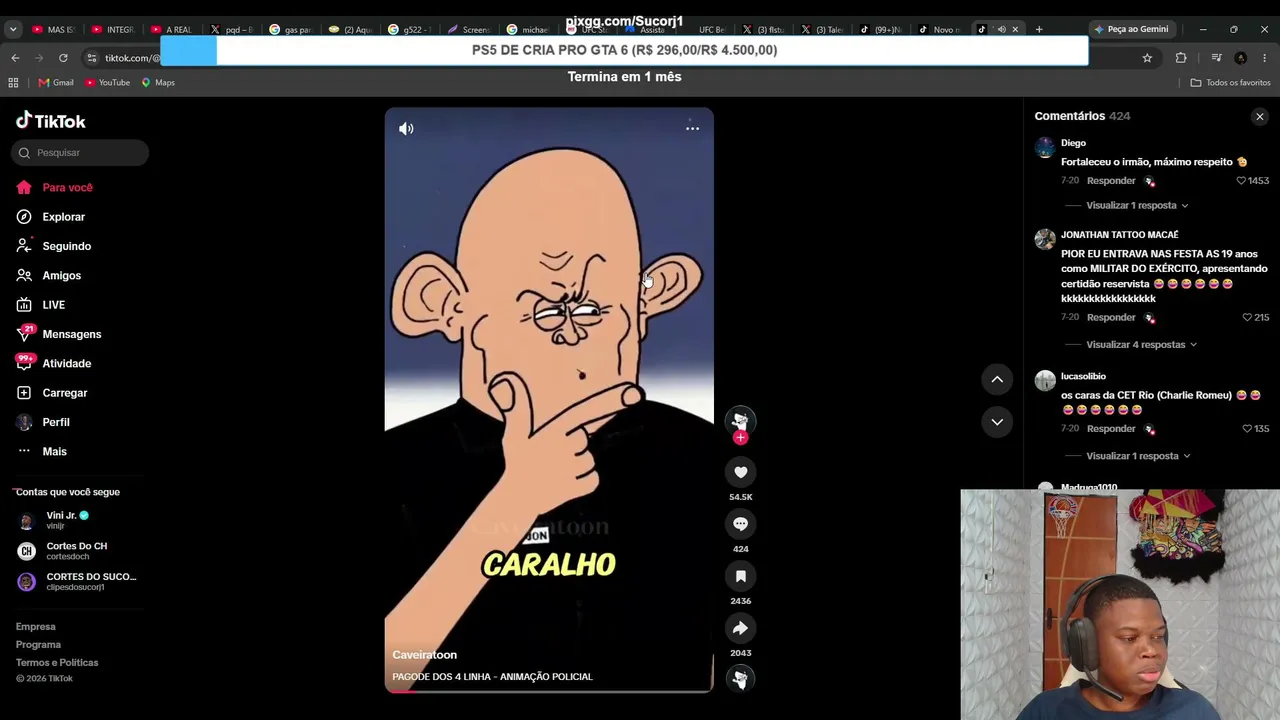
Task: Reply to JONATHAN TATTOO MACAÉ's comment
Action: (1111, 318)
